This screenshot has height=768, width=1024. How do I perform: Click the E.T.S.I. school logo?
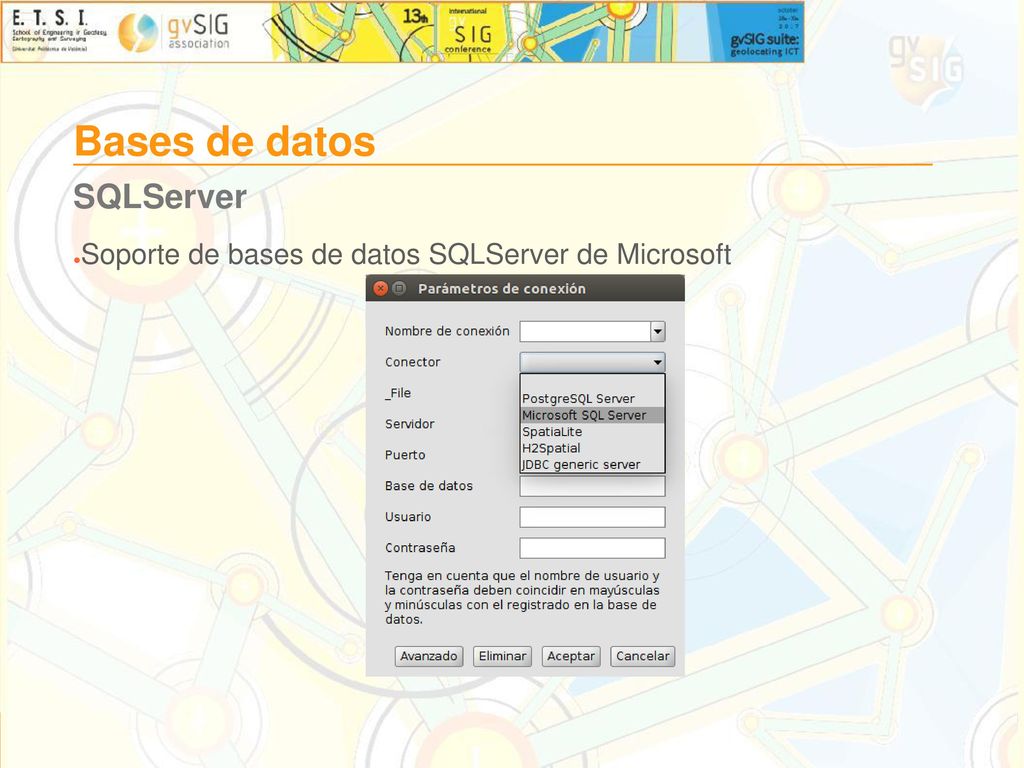pos(59,31)
